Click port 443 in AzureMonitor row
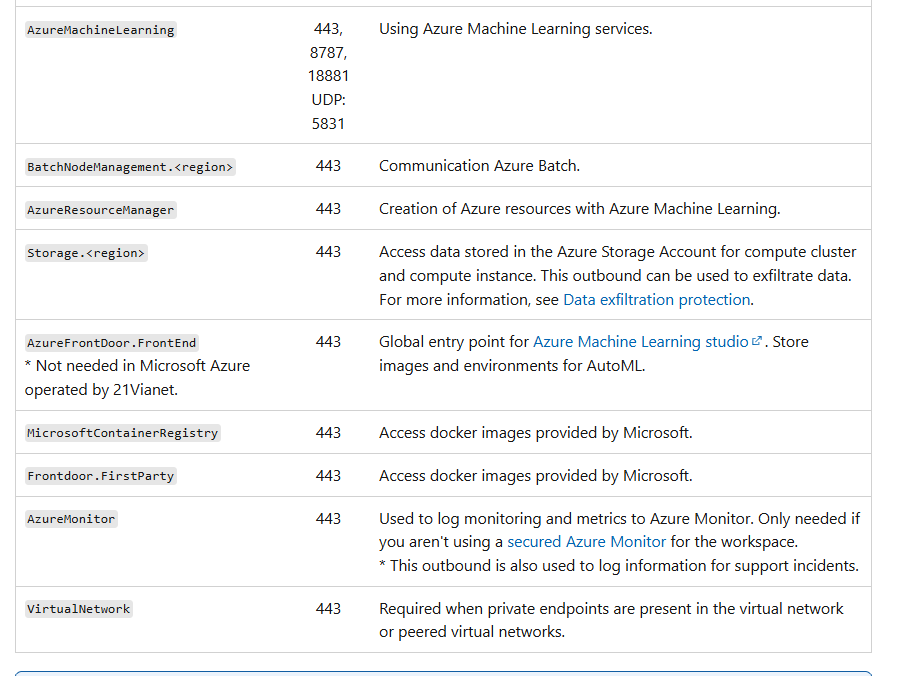The height and width of the screenshot is (676, 918). tap(328, 519)
